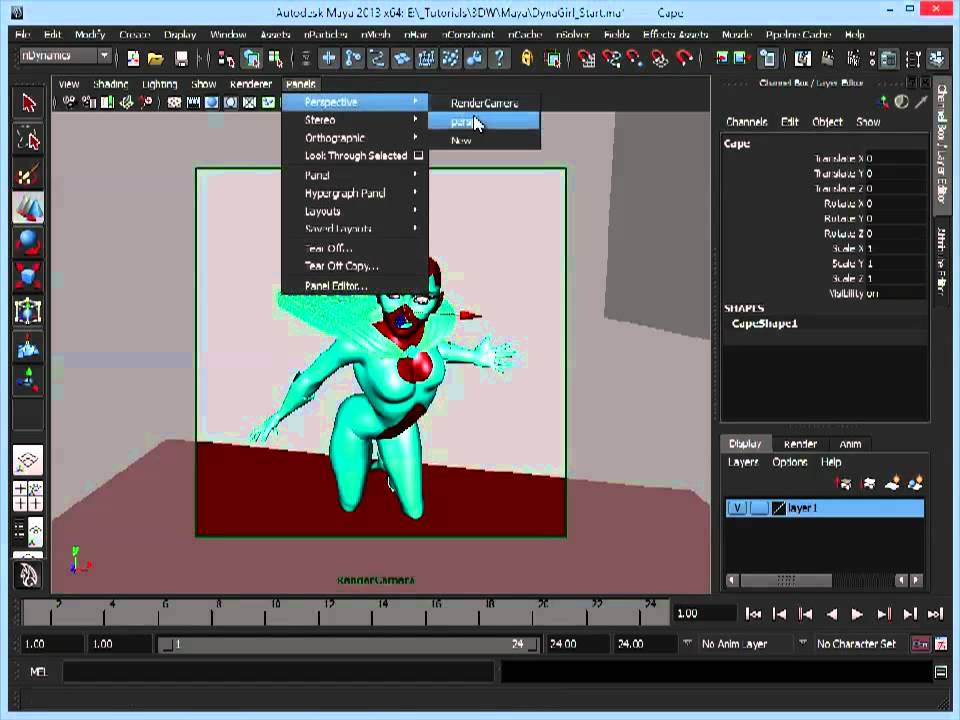Viewport: 960px width, 720px height.
Task: Choose the Paint Selection tool
Action: 28,175
